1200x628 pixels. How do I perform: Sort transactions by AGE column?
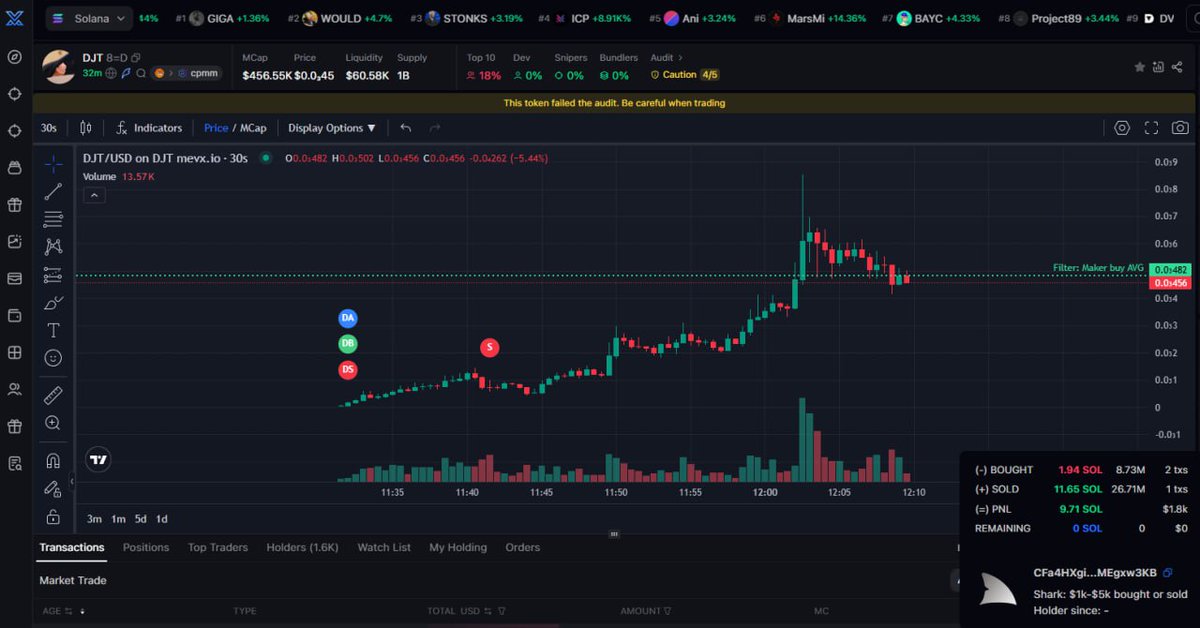pos(63,610)
